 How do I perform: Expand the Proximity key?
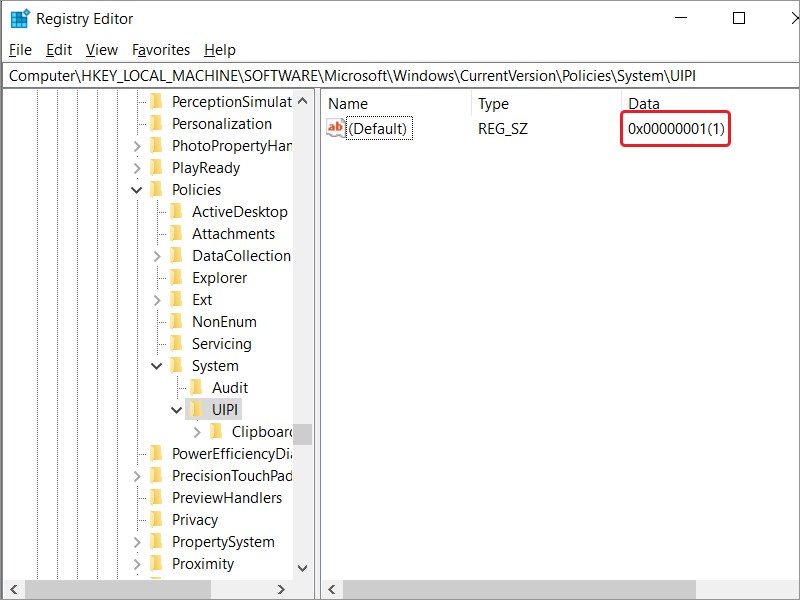click(x=137, y=564)
